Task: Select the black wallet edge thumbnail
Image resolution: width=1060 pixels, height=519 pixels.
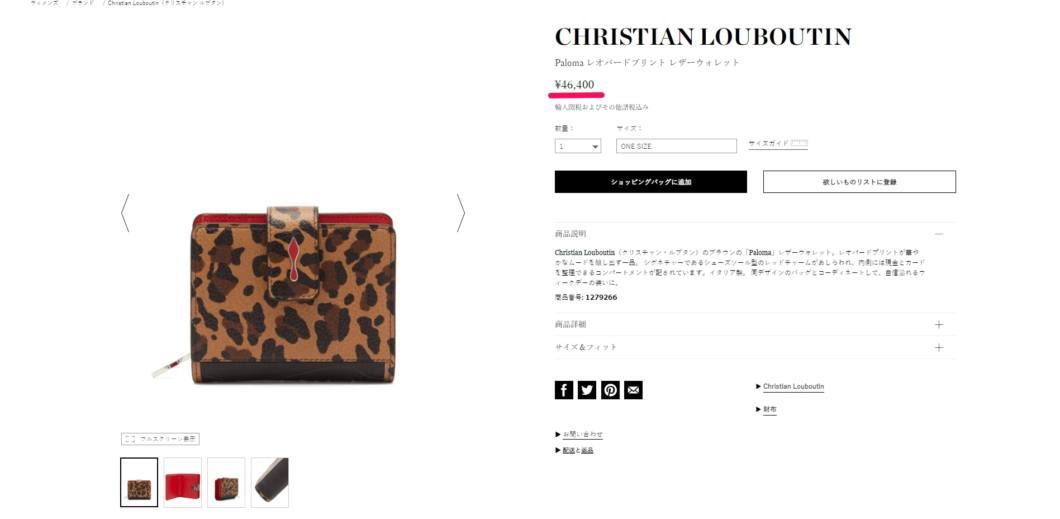Action: (x=270, y=482)
